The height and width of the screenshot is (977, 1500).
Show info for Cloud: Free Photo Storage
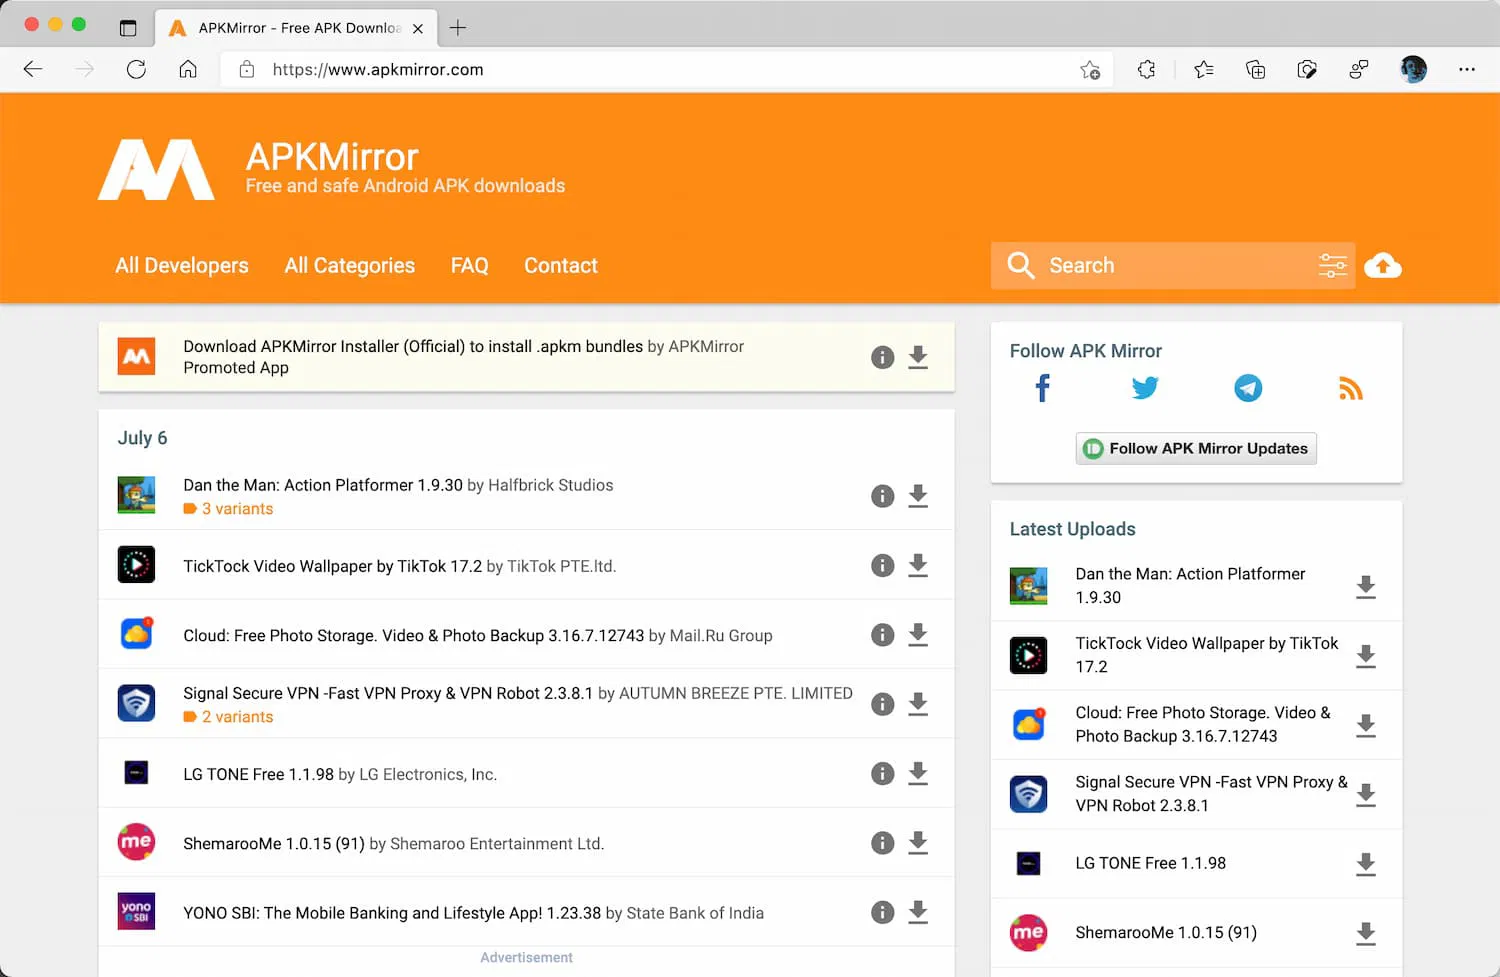882,635
